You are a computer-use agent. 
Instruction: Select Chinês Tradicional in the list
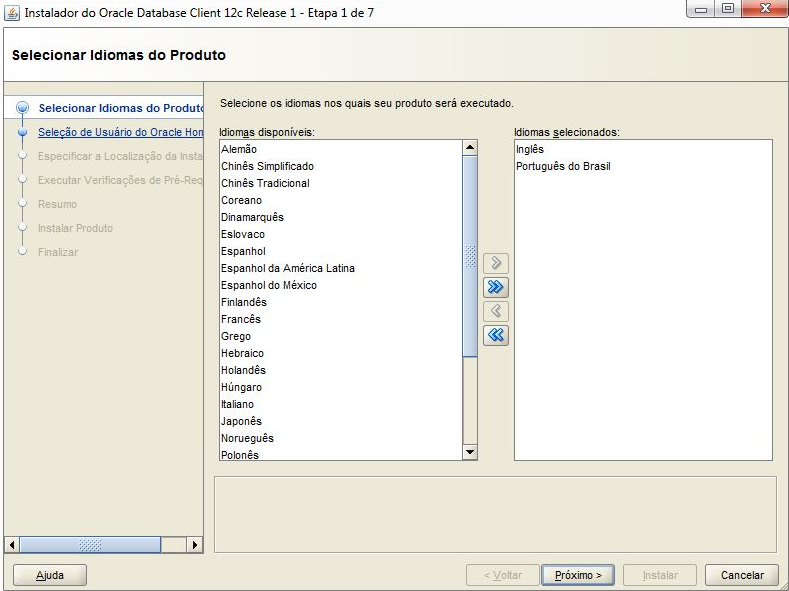[341, 184]
